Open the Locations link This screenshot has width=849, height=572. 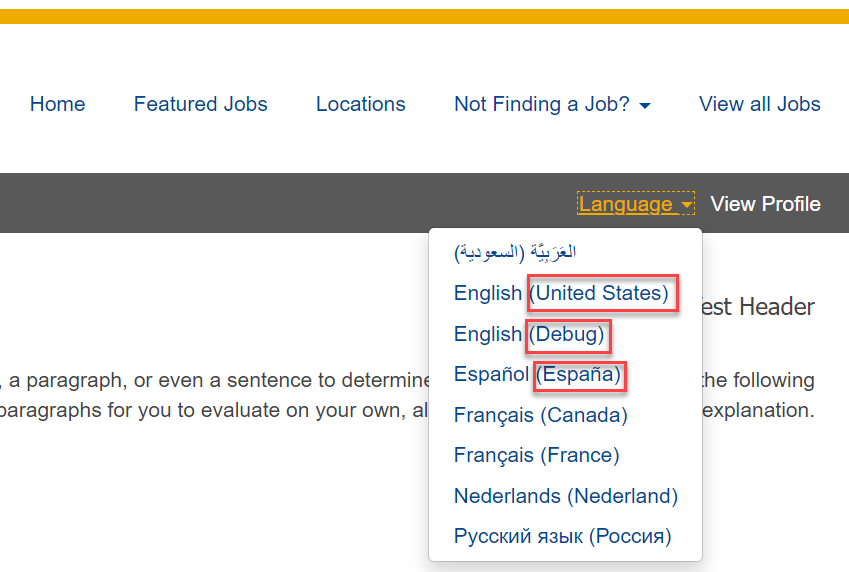click(x=361, y=104)
